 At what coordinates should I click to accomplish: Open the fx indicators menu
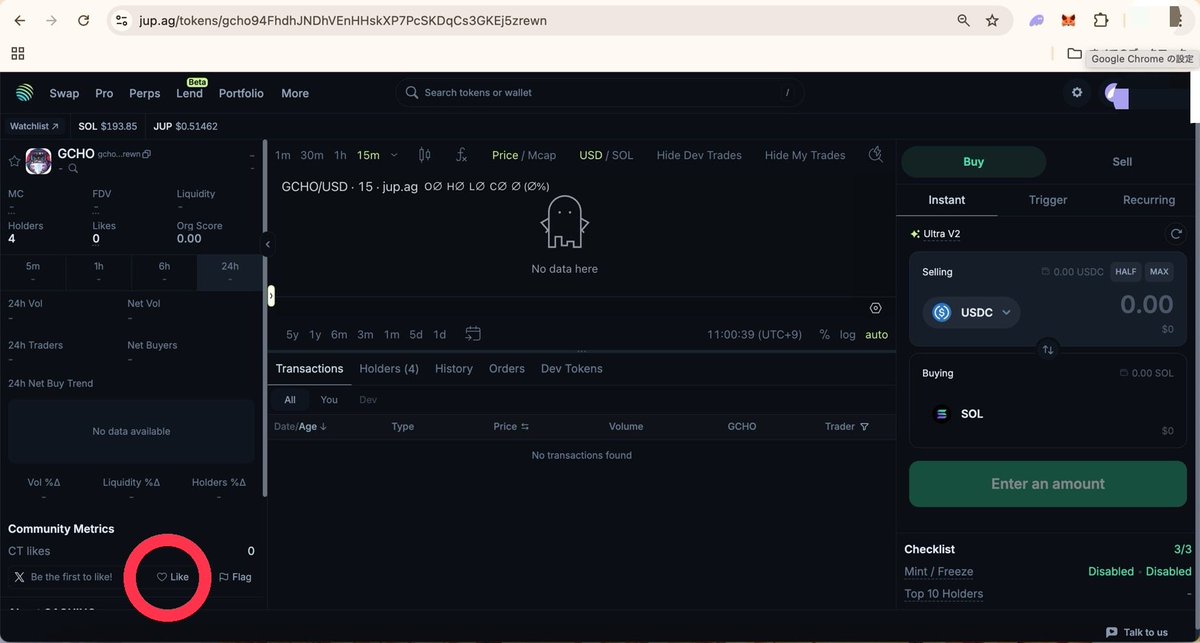pos(462,155)
